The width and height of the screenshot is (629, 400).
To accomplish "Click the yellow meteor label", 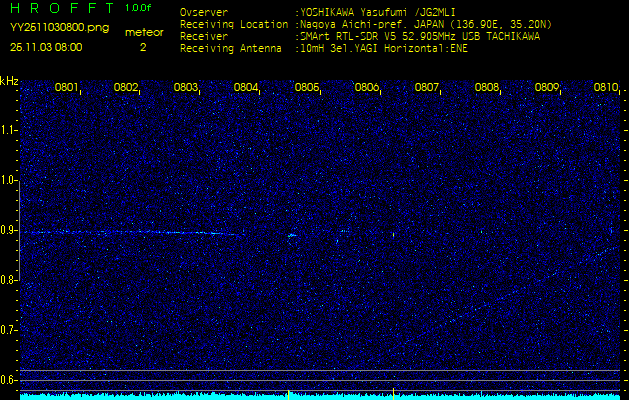I will (143, 32).
